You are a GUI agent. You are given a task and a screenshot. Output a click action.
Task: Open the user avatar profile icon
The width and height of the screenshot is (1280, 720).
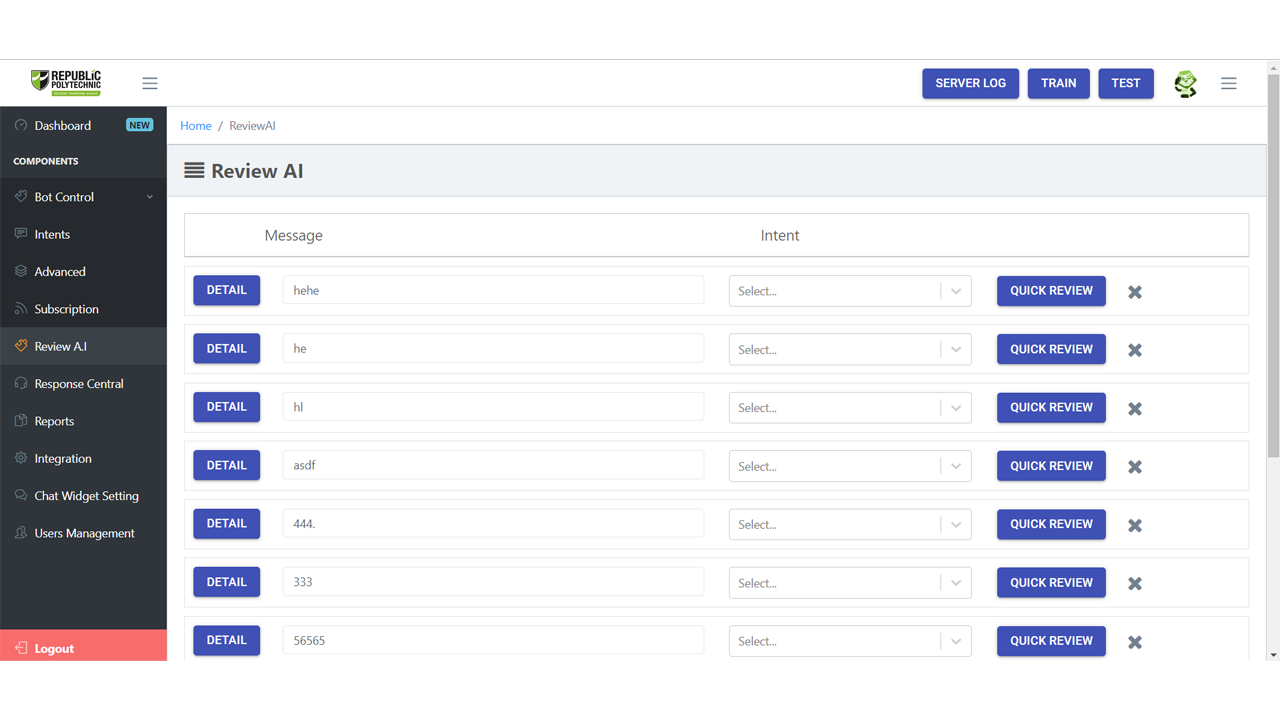tap(1185, 84)
